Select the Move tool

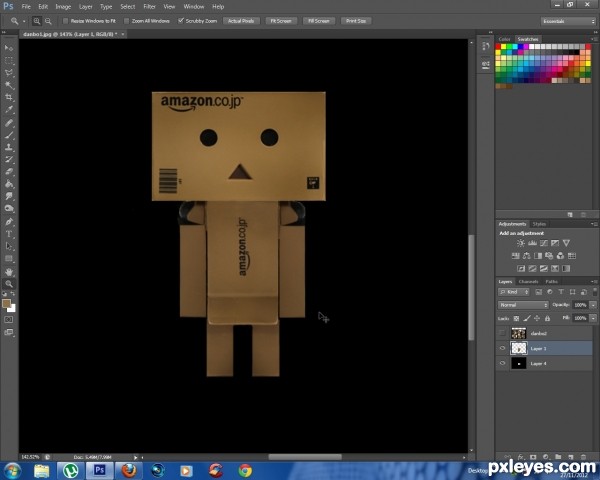coord(9,48)
